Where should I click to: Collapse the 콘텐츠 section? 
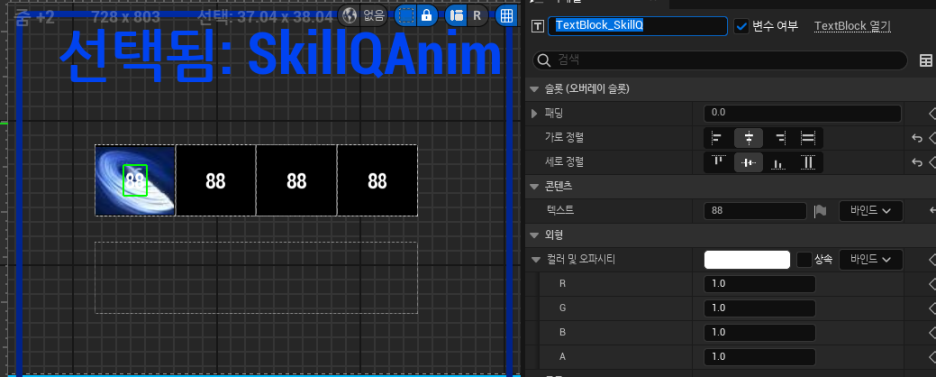pos(534,187)
